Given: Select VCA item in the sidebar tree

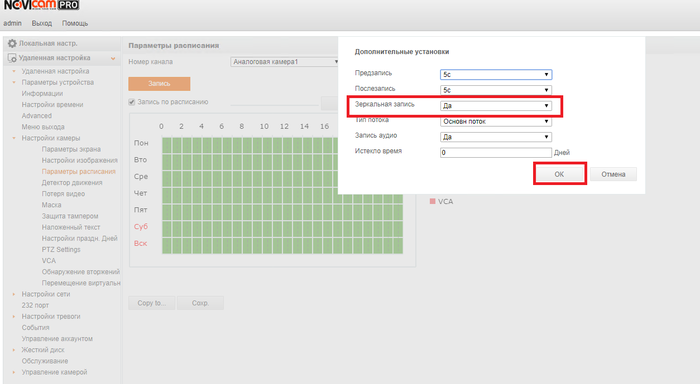Looking at the screenshot, I should click(x=49, y=261).
